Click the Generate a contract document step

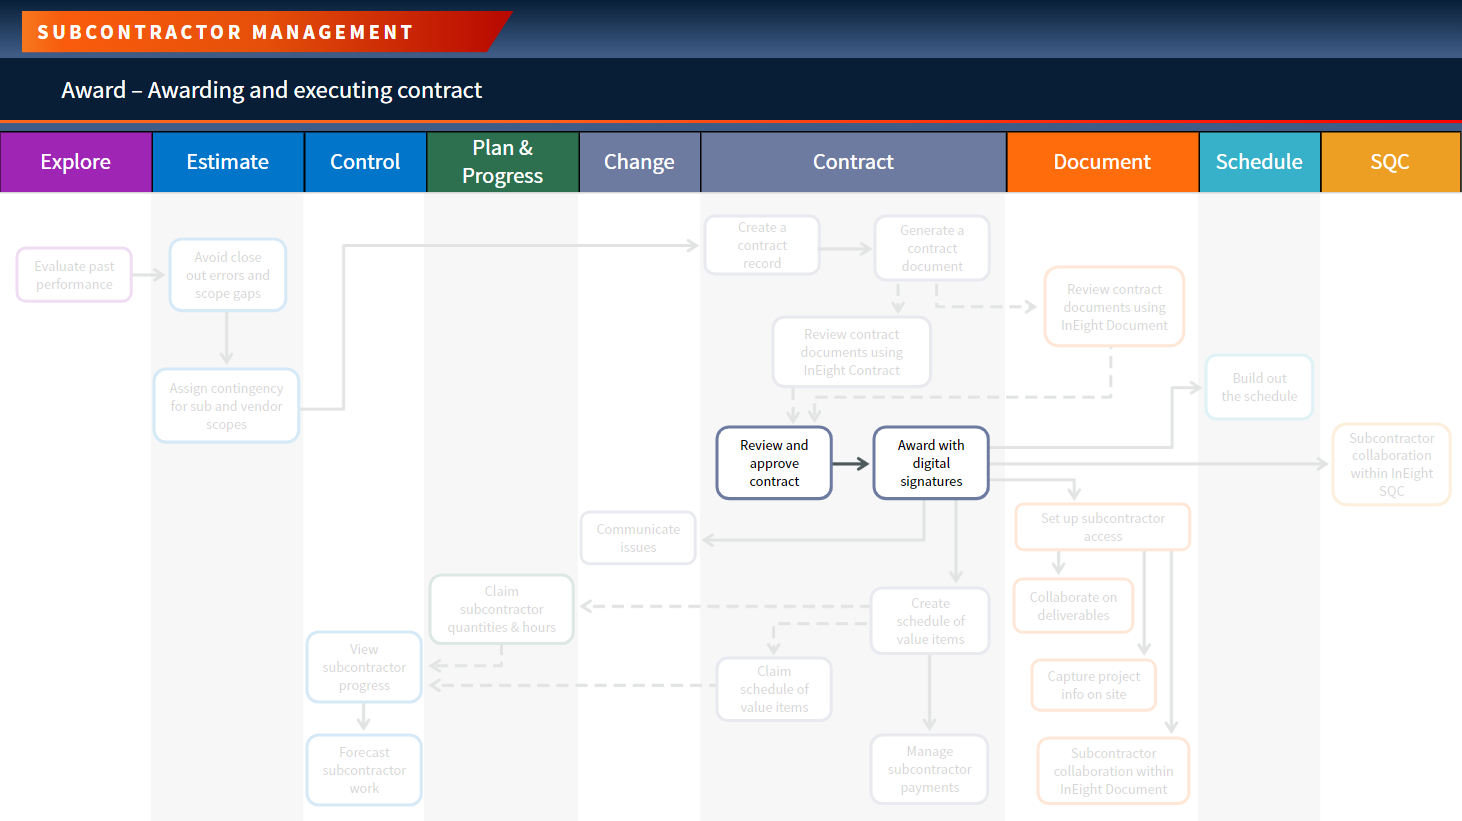(x=932, y=248)
